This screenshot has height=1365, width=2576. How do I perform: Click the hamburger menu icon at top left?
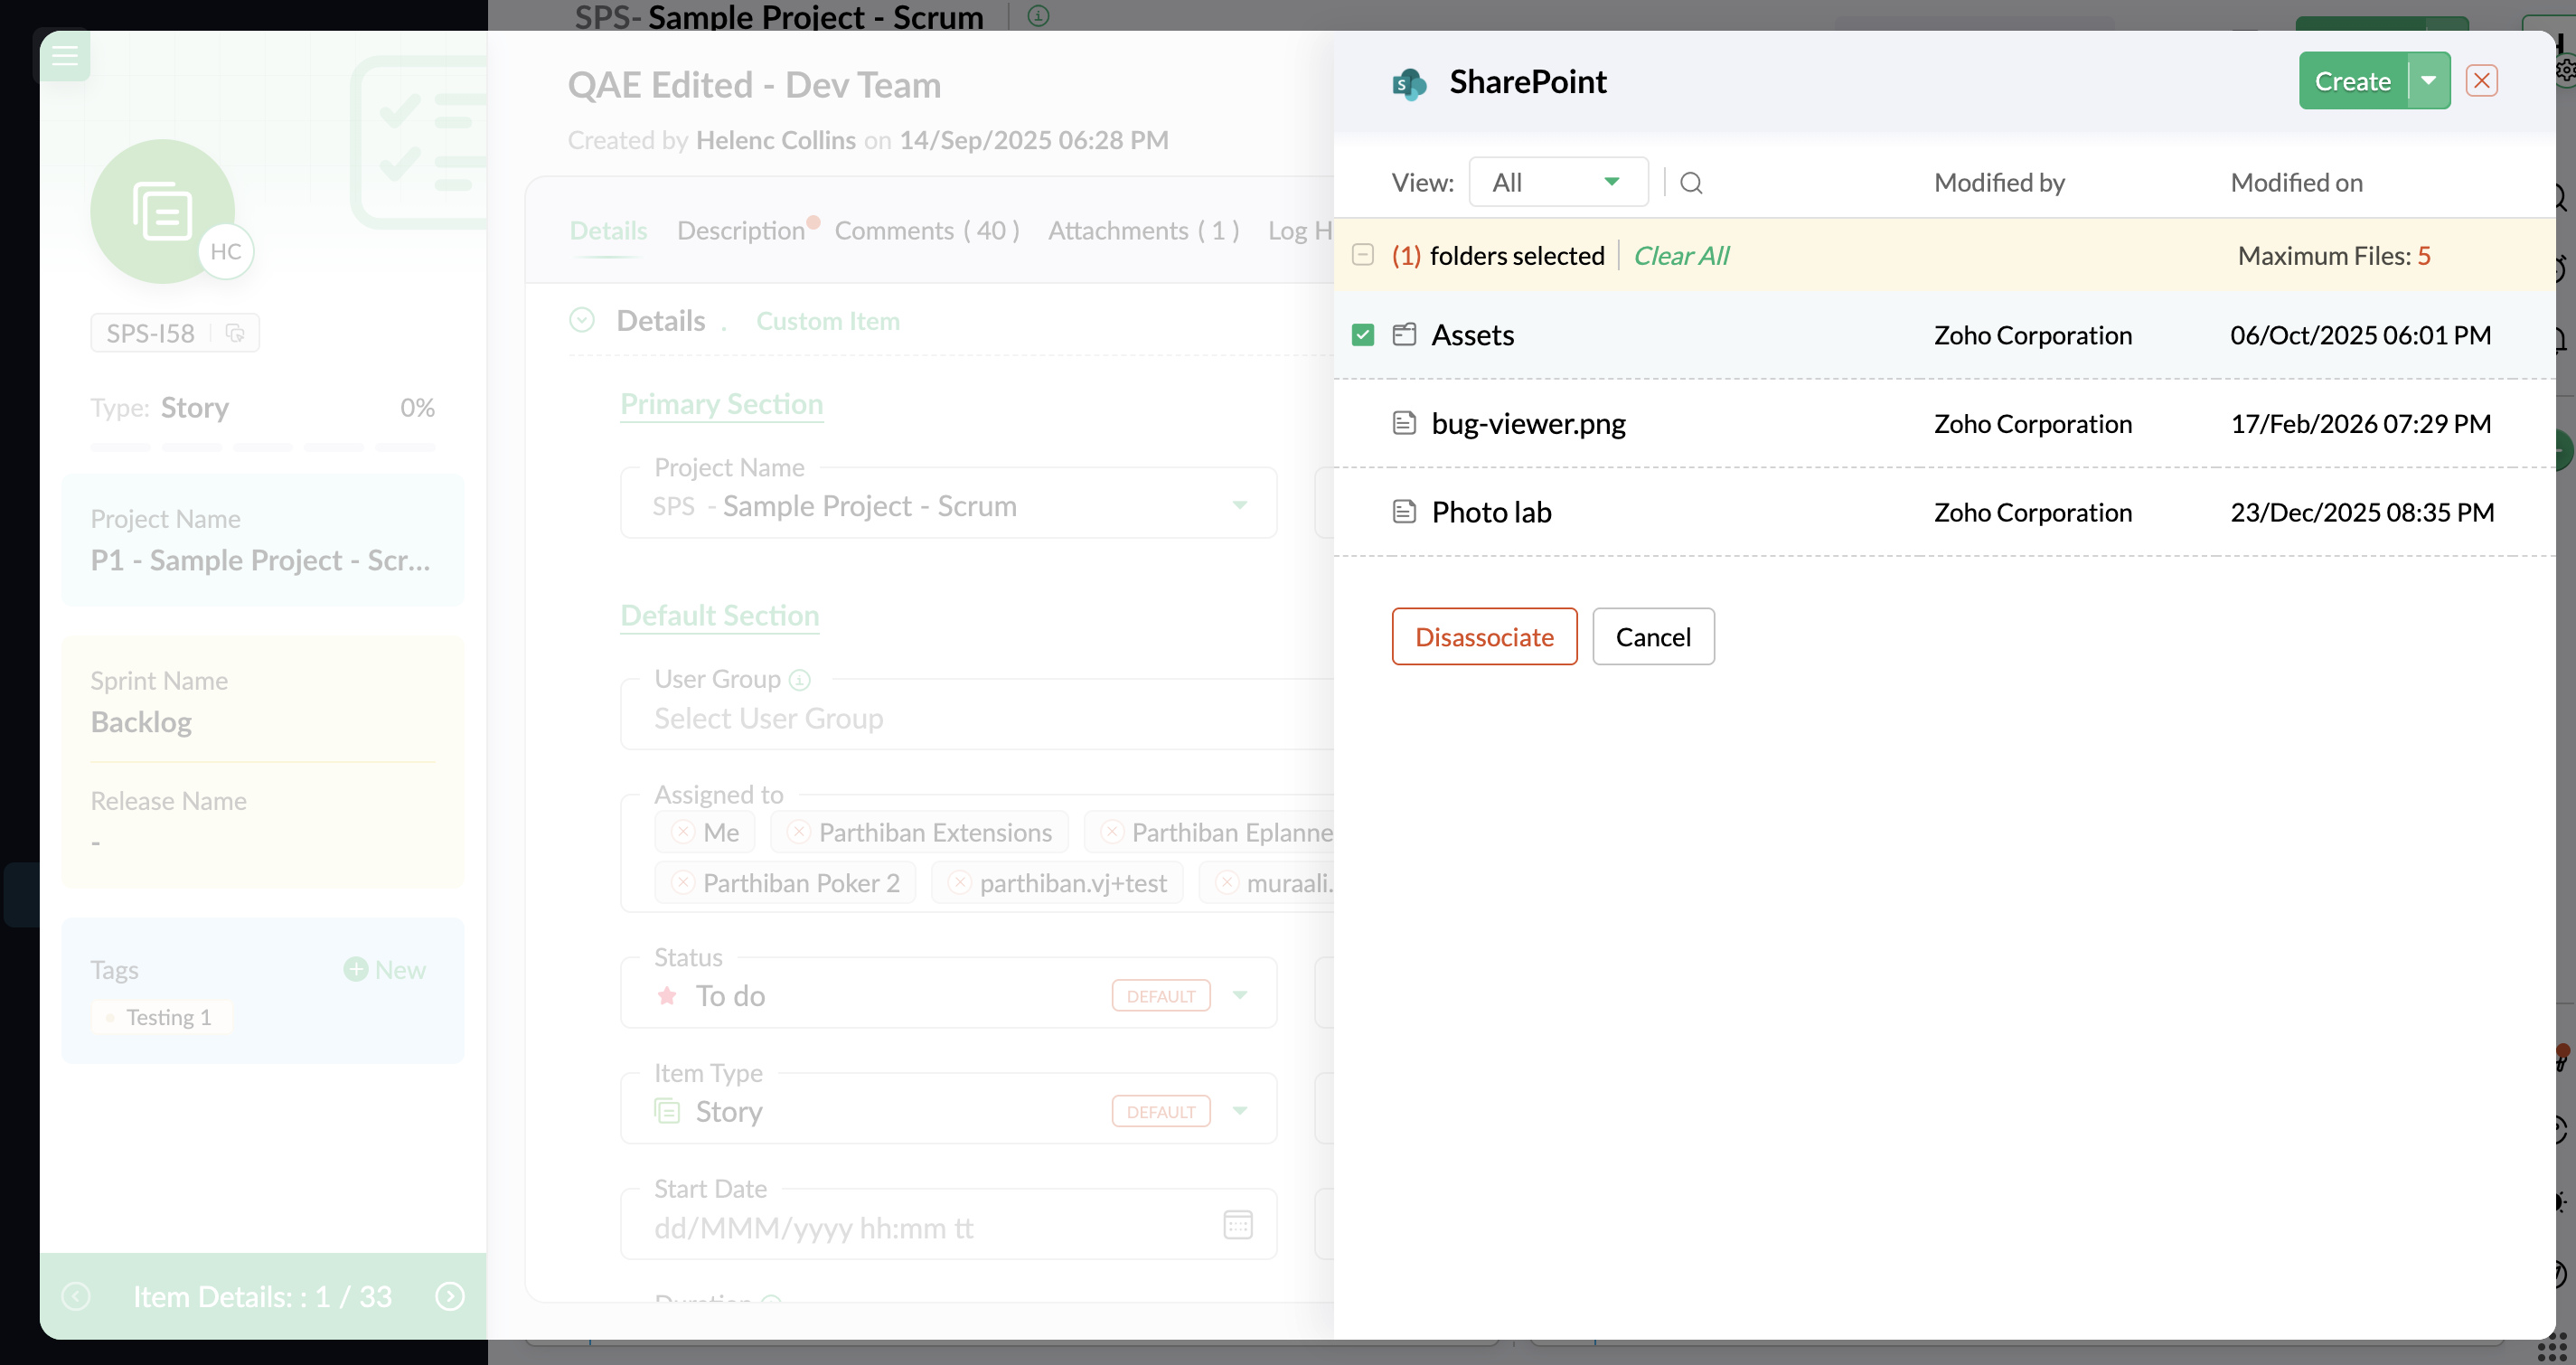(x=65, y=55)
